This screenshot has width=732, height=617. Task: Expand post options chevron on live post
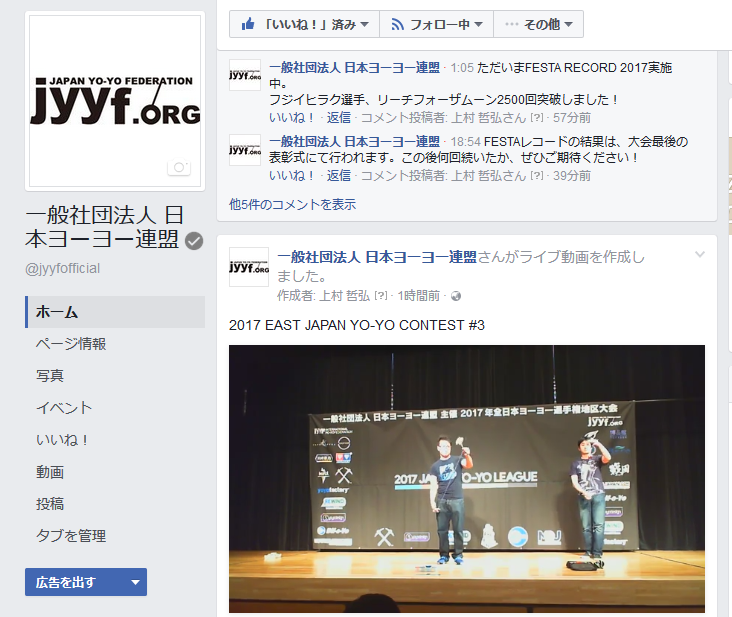pyautogui.click(x=699, y=254)
